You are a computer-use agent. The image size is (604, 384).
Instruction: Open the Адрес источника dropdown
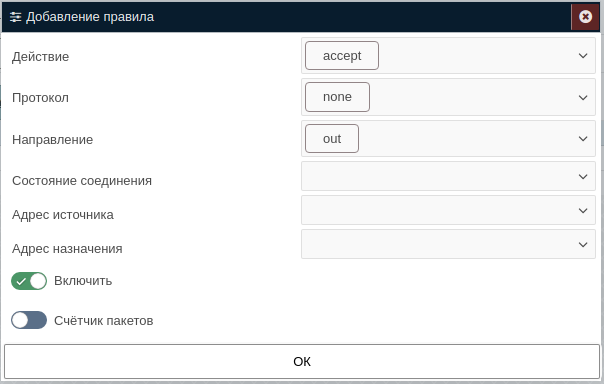(x=448, y=210)
